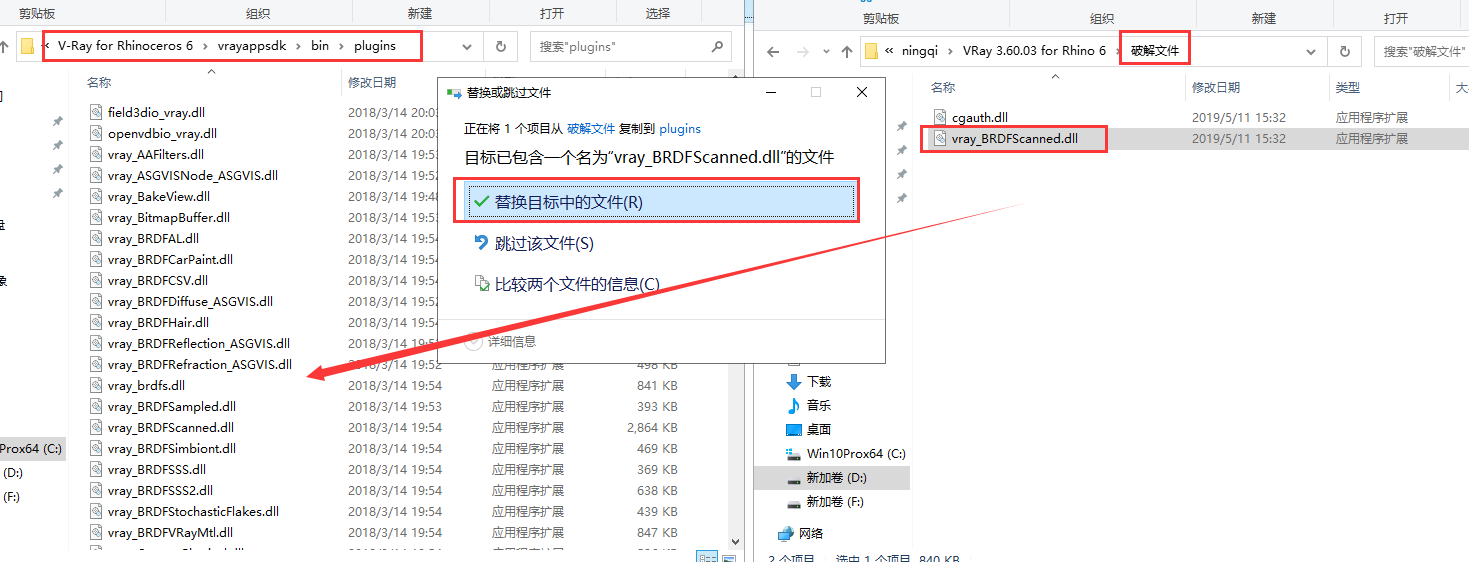1469x562 pixels.
Task: Select openvdbio_vray.dll file
Action: (162, 133)
